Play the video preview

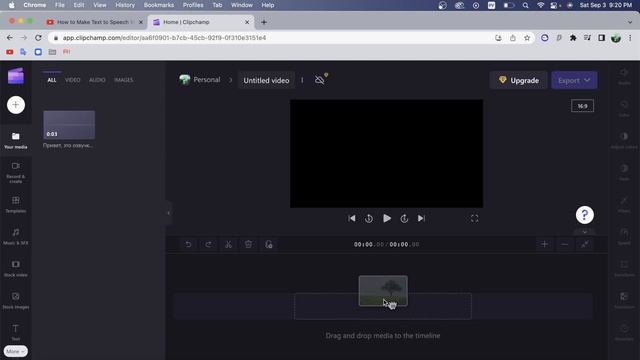387,218
